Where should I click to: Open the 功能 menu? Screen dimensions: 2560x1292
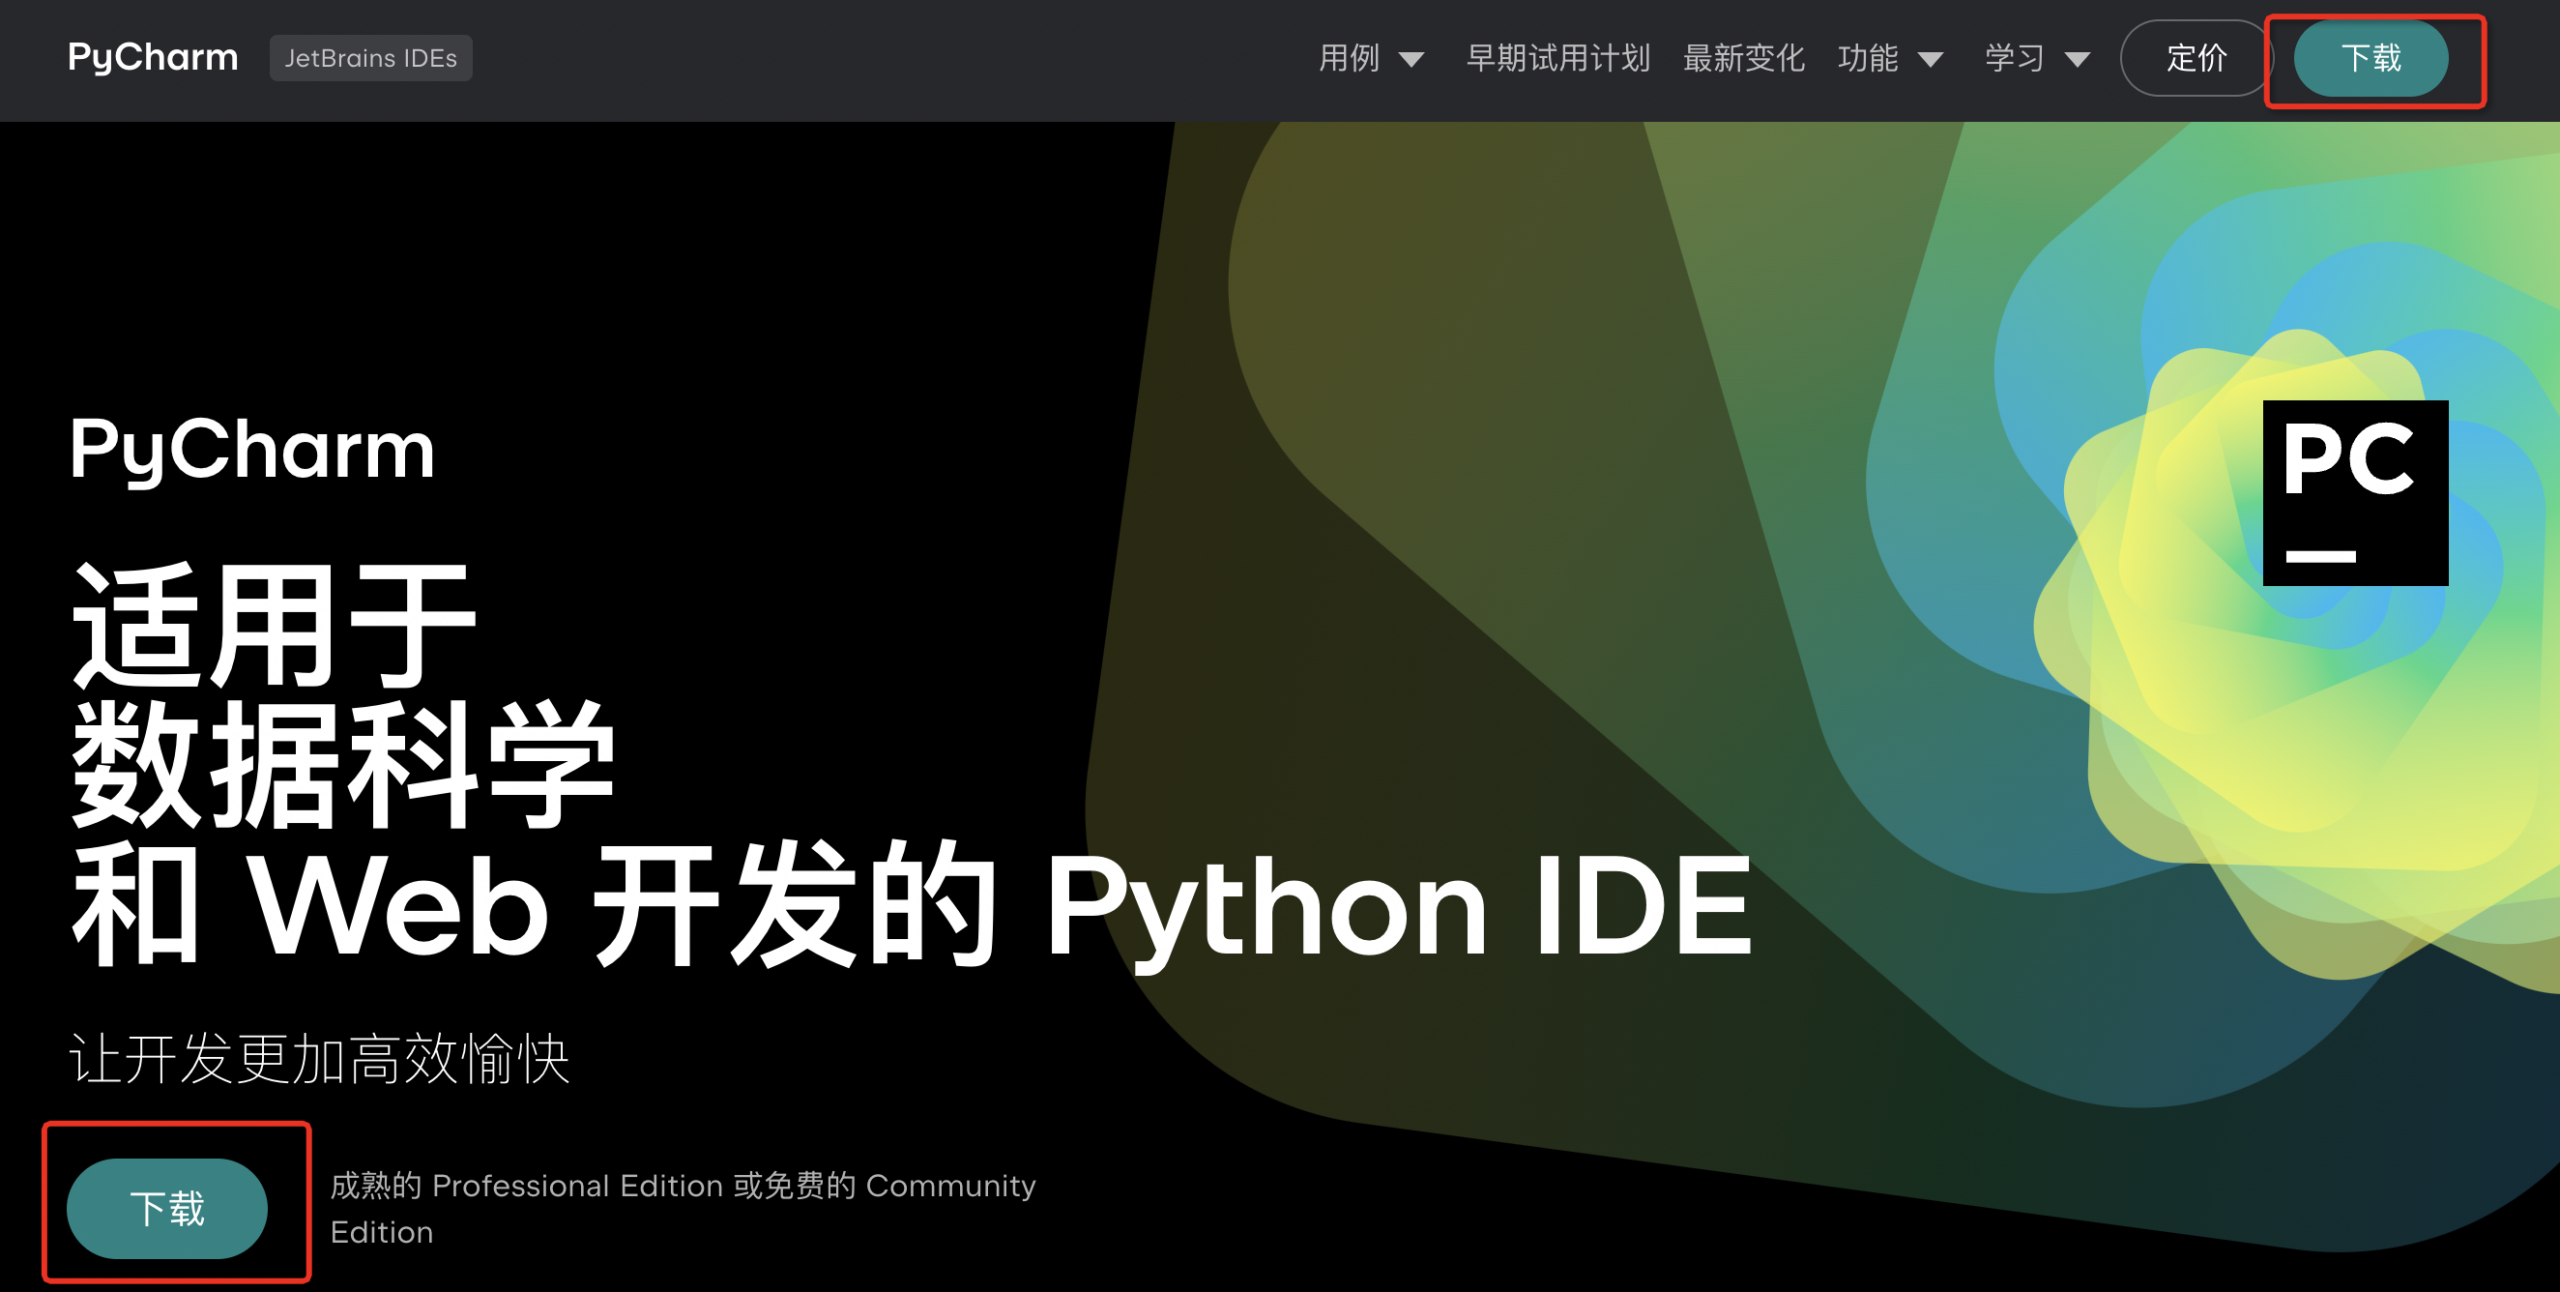1868,58
